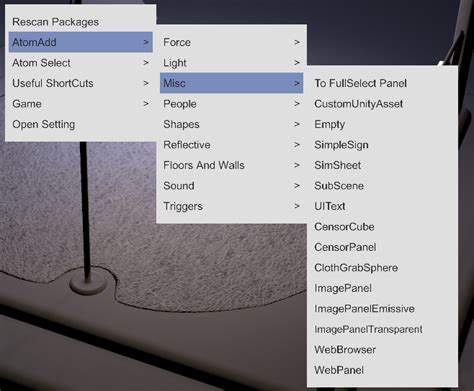Add a WebBrowser atom
Screen dimensions: 474x391
(x=382, y=350)
